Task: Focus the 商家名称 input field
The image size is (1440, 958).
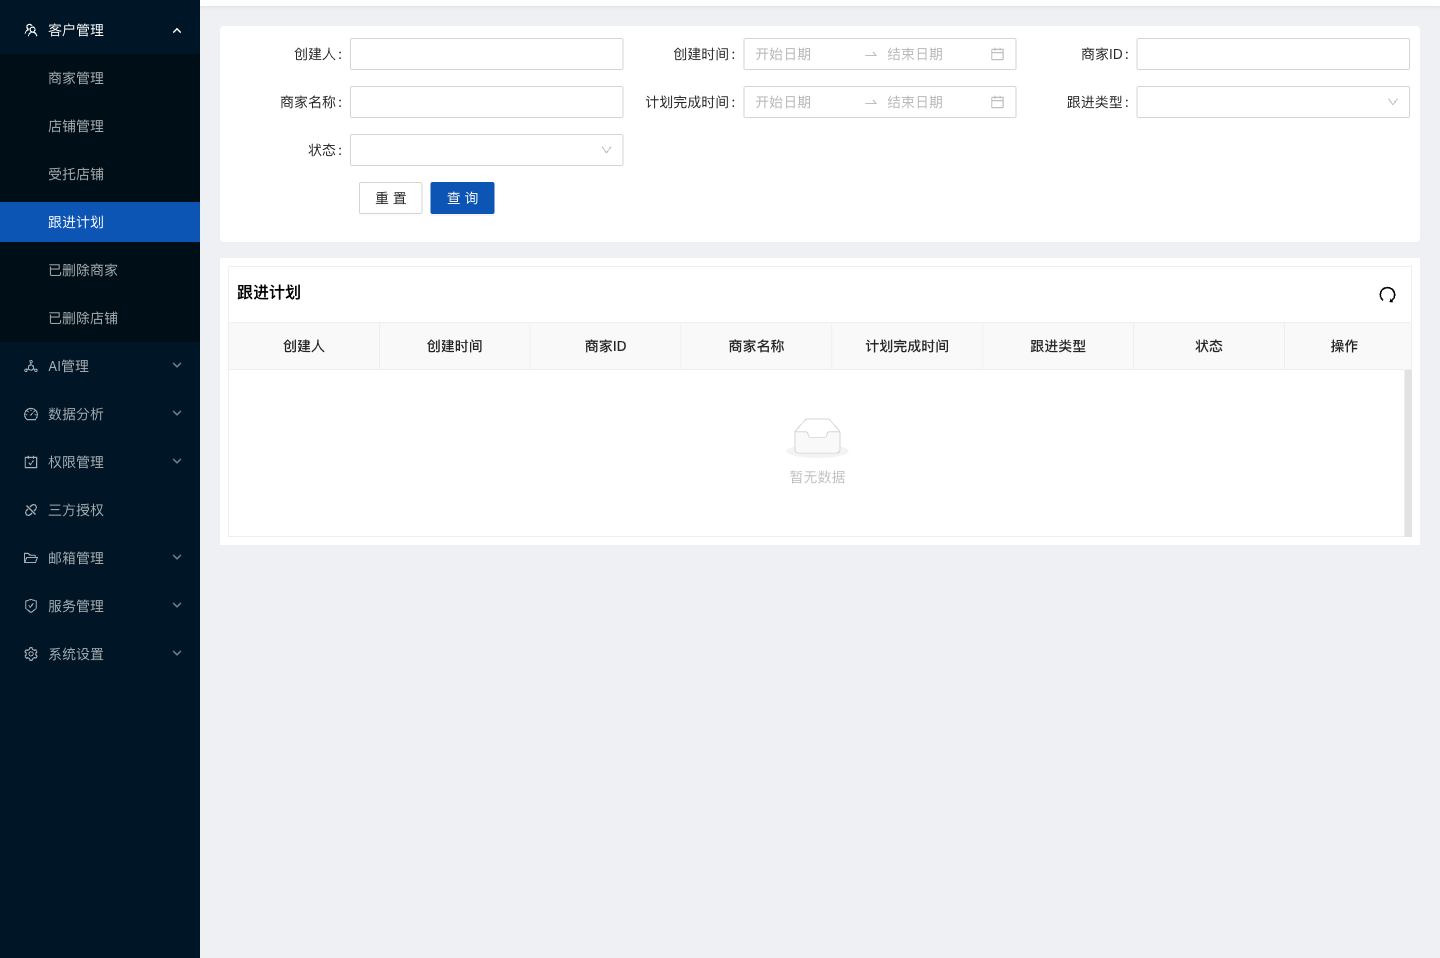Action: coord(487,102)
